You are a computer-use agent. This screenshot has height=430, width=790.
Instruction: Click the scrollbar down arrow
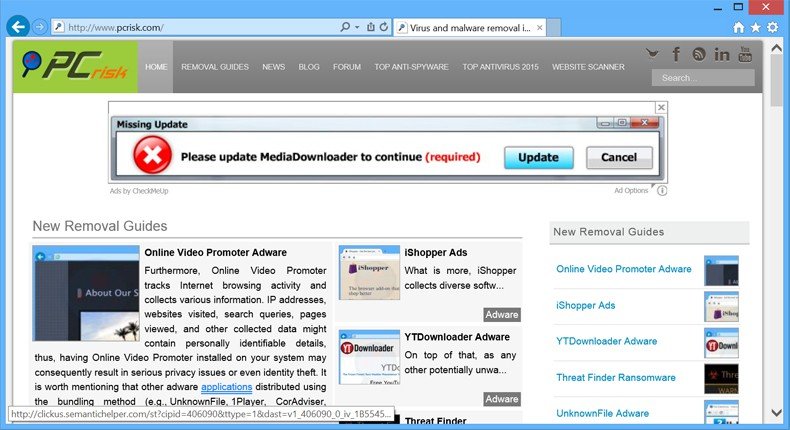(776, 412)
